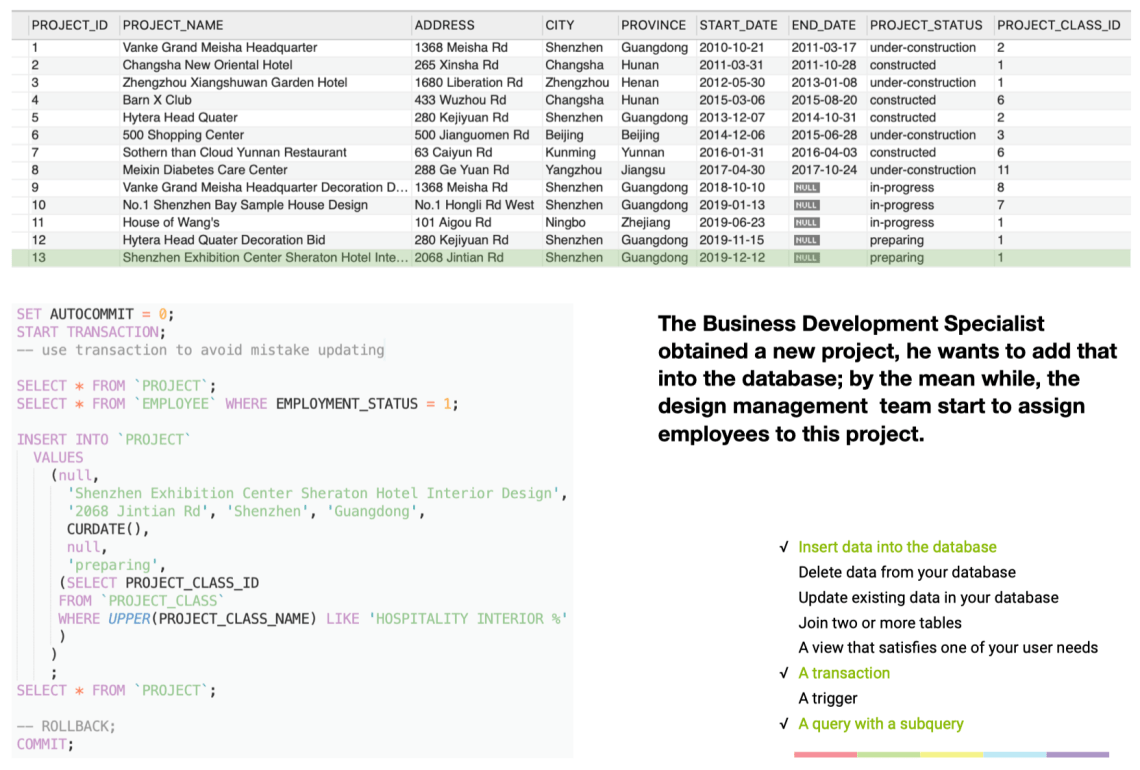The height and width of the screenshot is (770, 1140).
Task: Click the pink segment of the color bar
Action: click(826, 754)
